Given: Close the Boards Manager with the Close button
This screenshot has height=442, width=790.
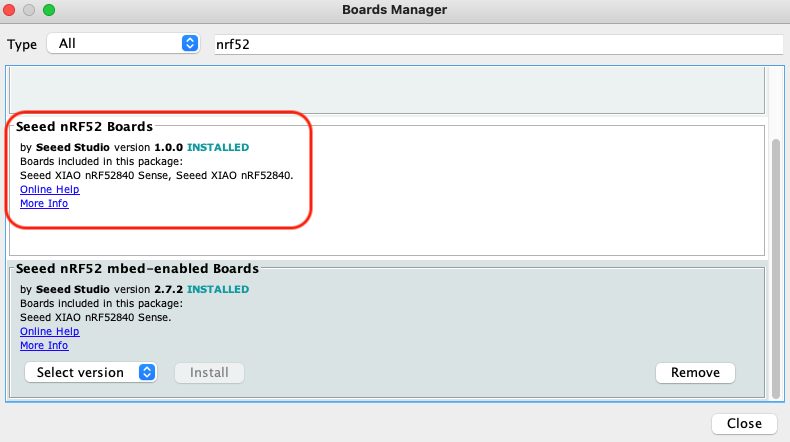Looking at the screenshot, I should (x=744, y=424).
